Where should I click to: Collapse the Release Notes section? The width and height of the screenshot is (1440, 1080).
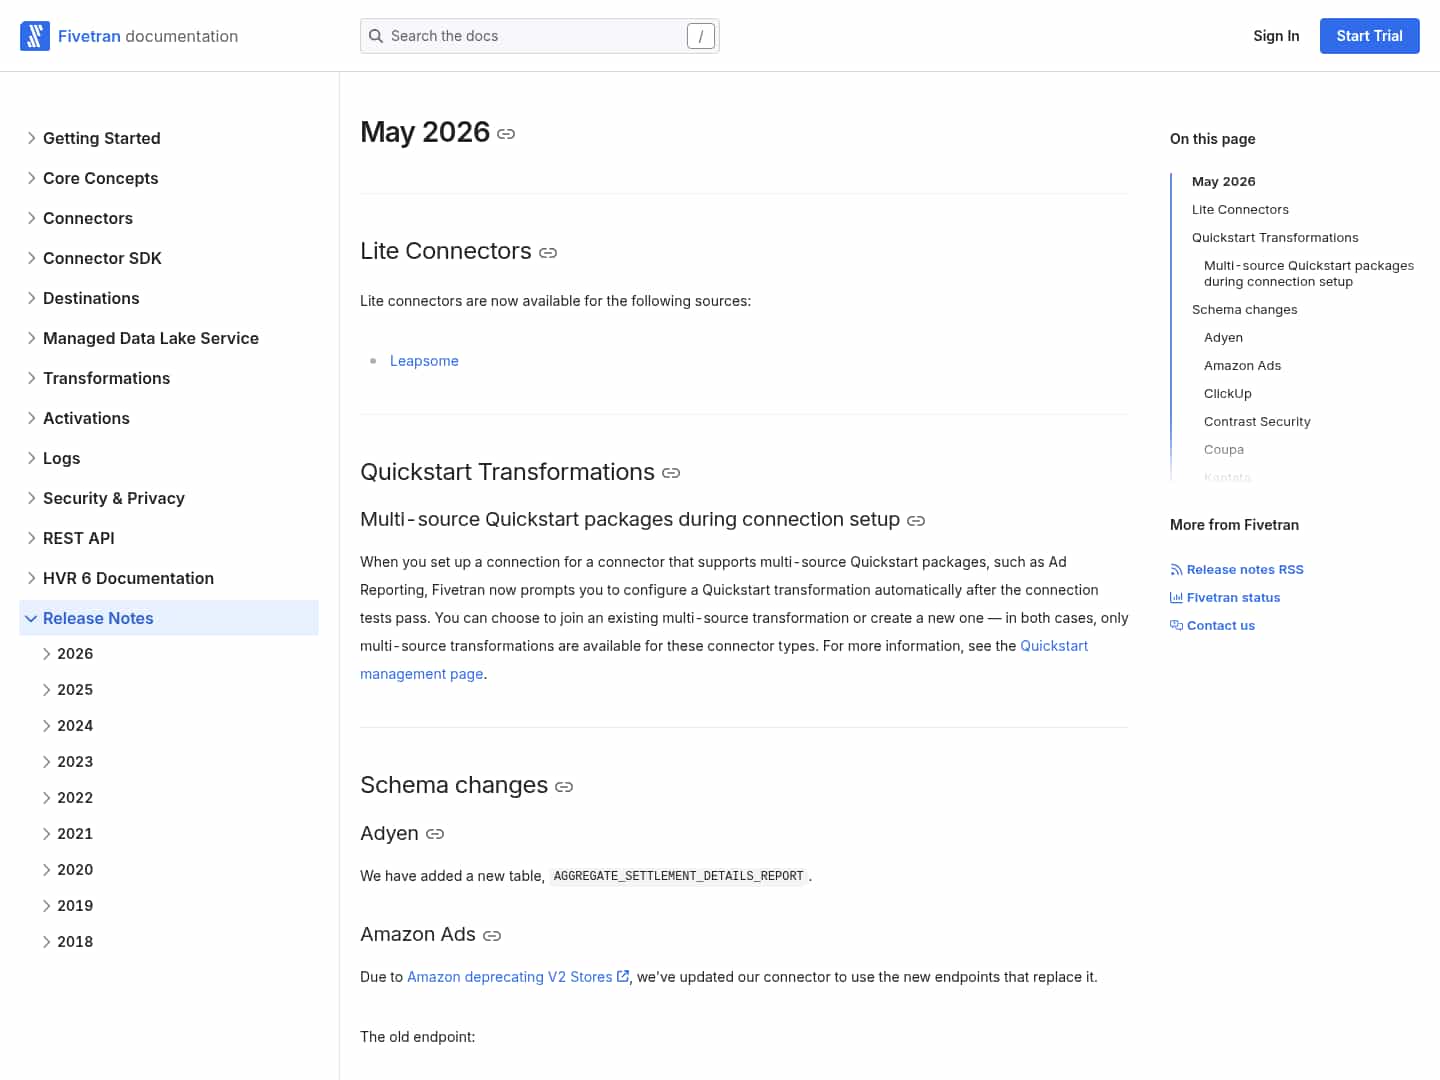(x=31, y=618)
